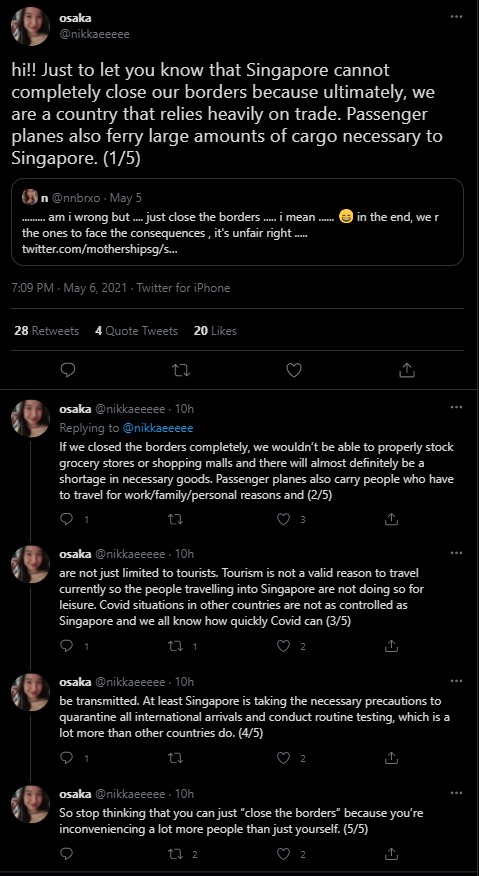This screenshot has height=876, width=479.
Task: Open the Twitter for iPhone source link
Action: (183, 288)
